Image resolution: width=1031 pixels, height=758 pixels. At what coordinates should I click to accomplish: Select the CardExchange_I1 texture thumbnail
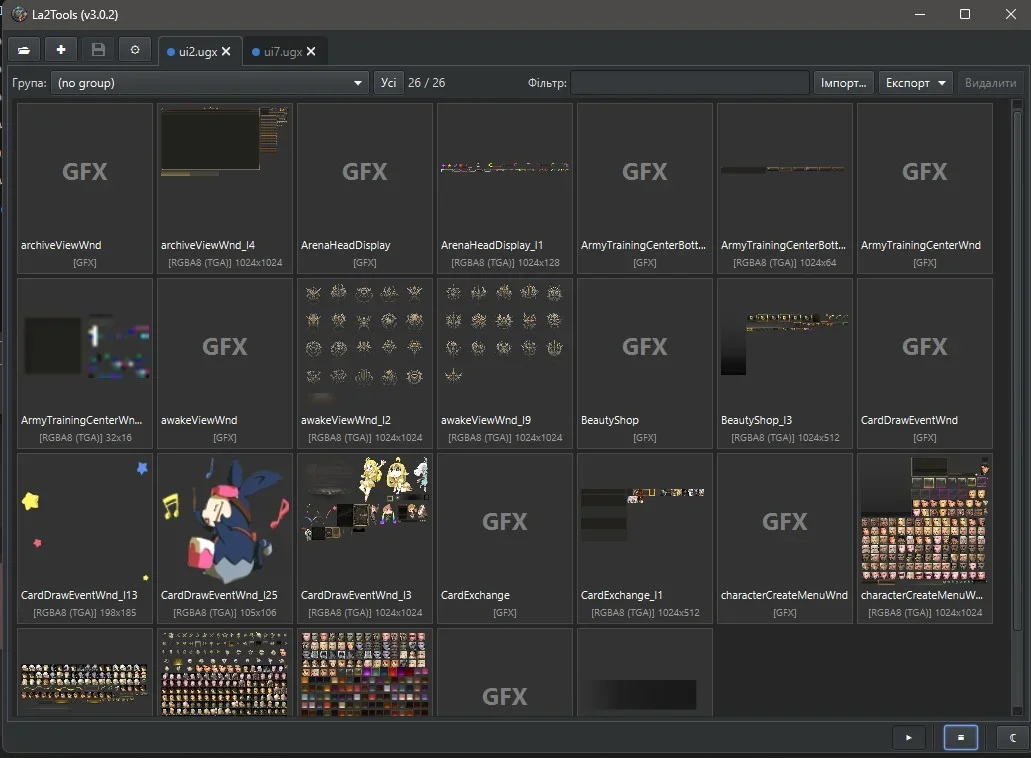tap(645, 538)
